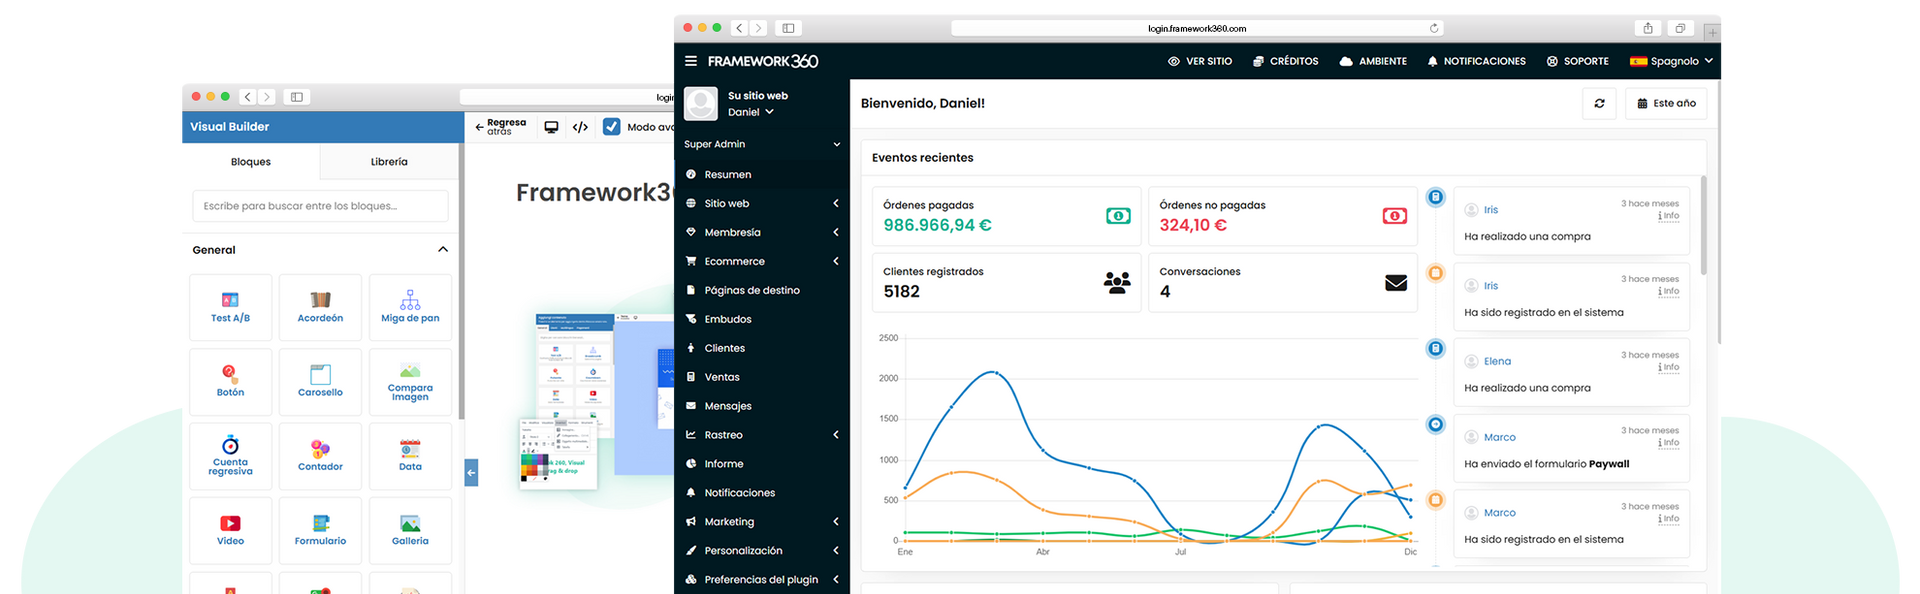Image resolution: width=1920 pixels, height=594 pixels.
Task: Click the block search input field
Action: 320,206
